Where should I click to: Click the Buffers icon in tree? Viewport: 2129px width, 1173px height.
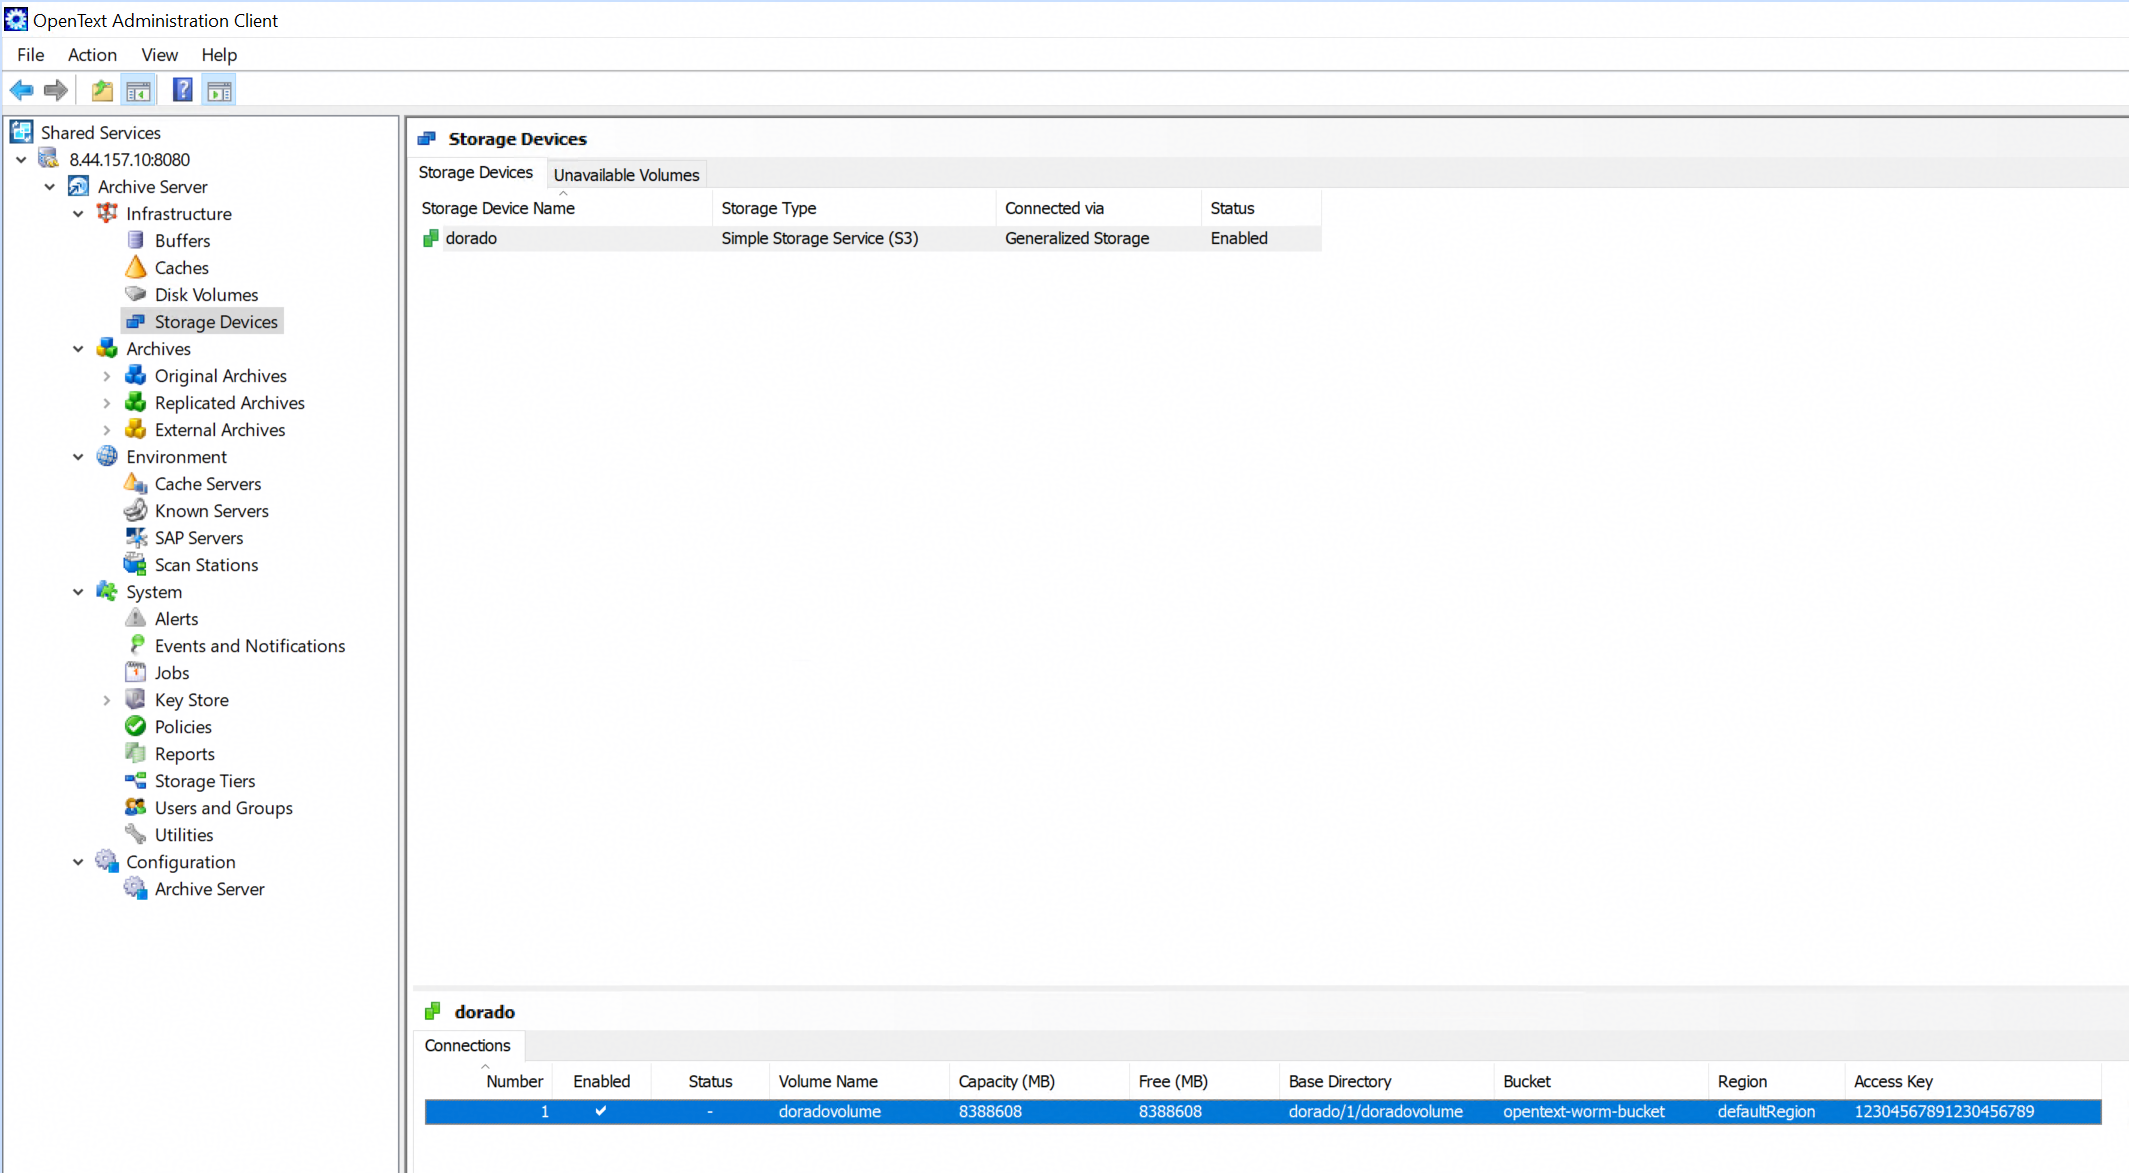tap(136, 240)
